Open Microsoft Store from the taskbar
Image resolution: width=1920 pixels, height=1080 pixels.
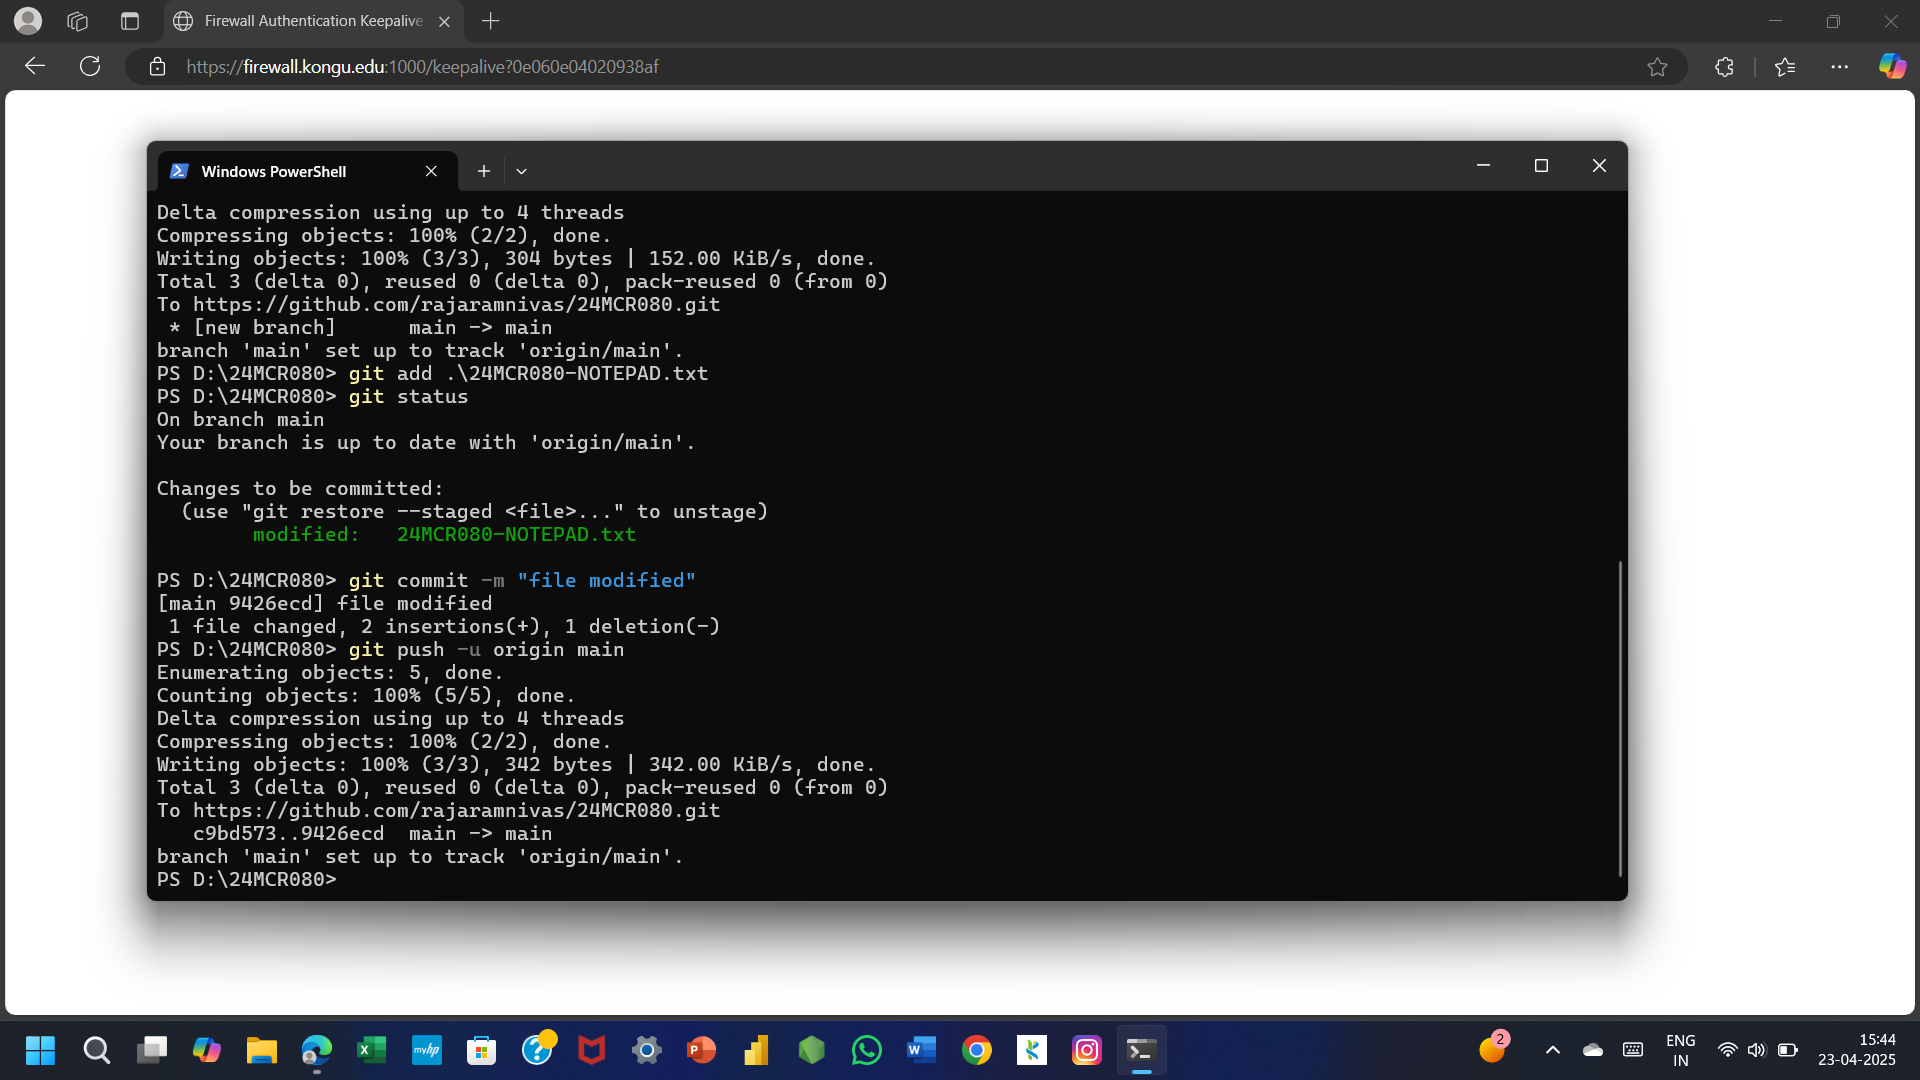point(482,1050)
